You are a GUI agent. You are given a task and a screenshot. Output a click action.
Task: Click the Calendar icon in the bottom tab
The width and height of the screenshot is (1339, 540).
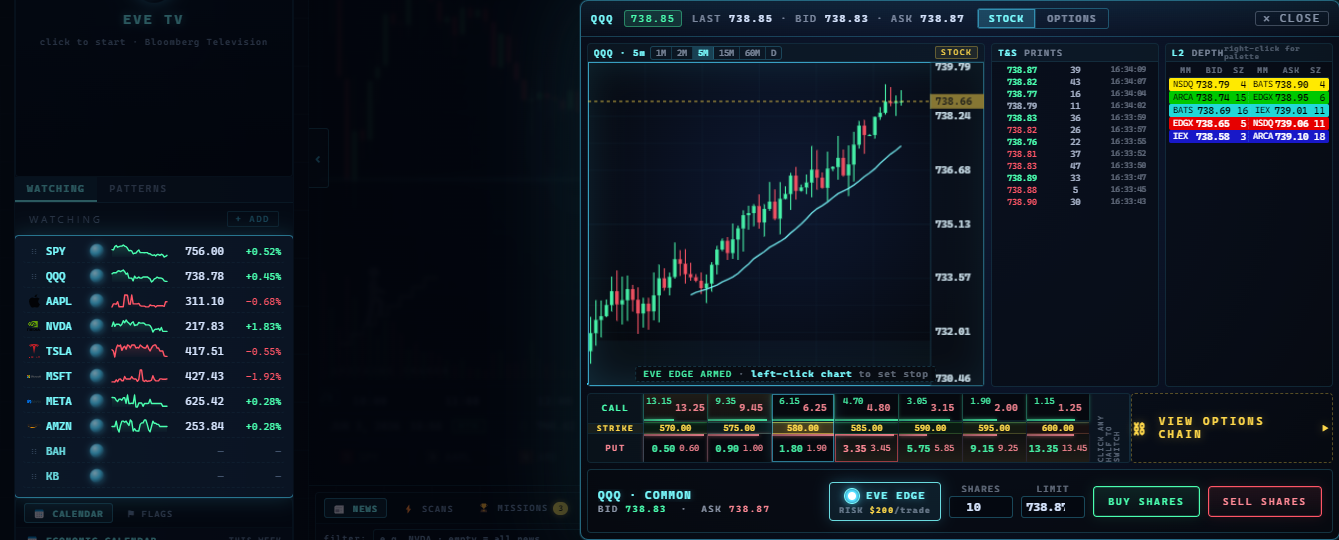[x=39, y=514]
